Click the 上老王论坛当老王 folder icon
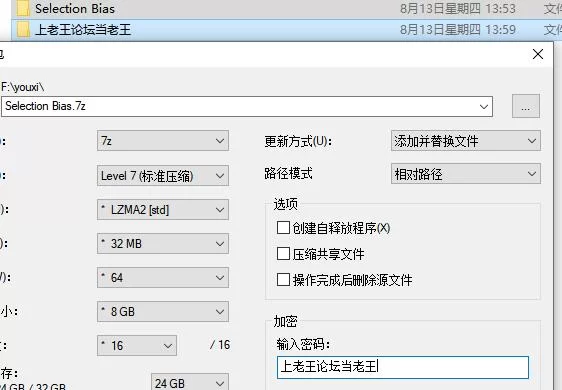Screen dimensions: 562x390 click(23, 29)
